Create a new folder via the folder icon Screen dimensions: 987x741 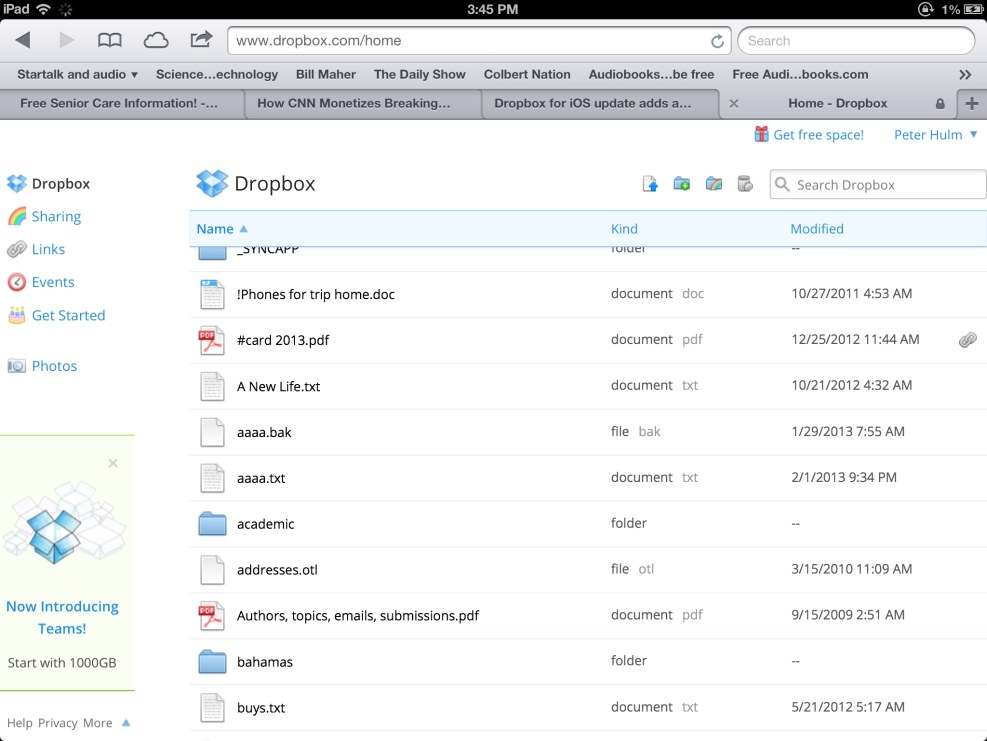click(681, 184)
